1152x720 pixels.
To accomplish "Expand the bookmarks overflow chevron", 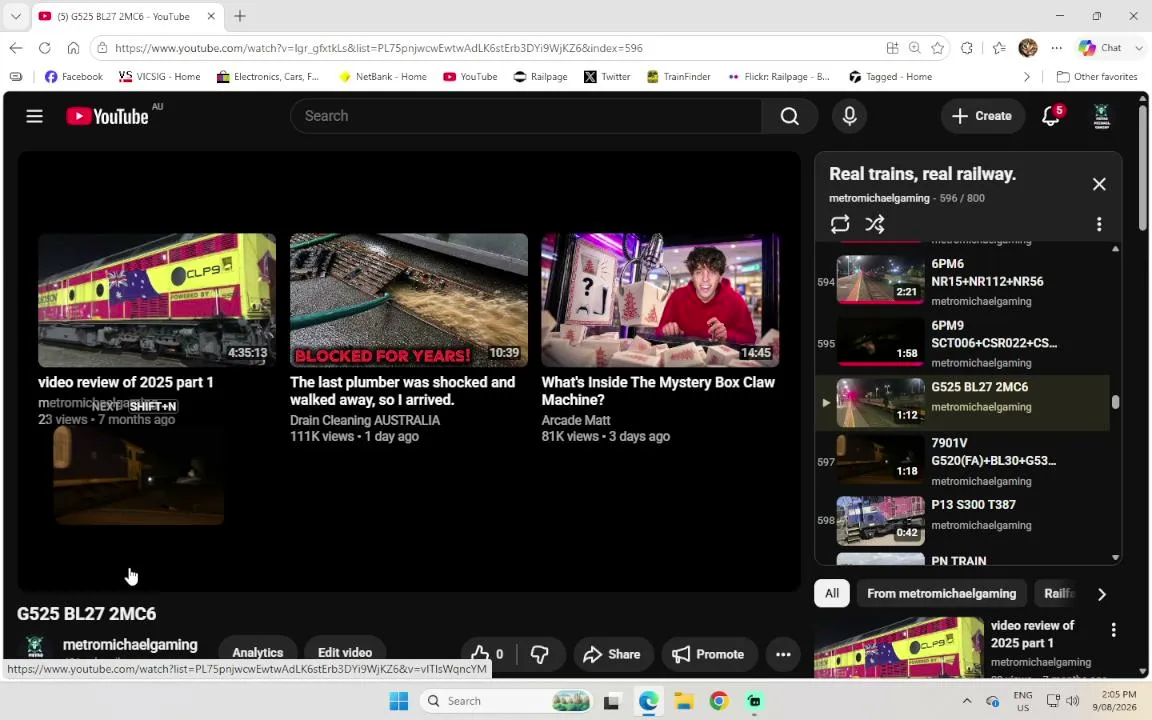I will (1026, 76).
